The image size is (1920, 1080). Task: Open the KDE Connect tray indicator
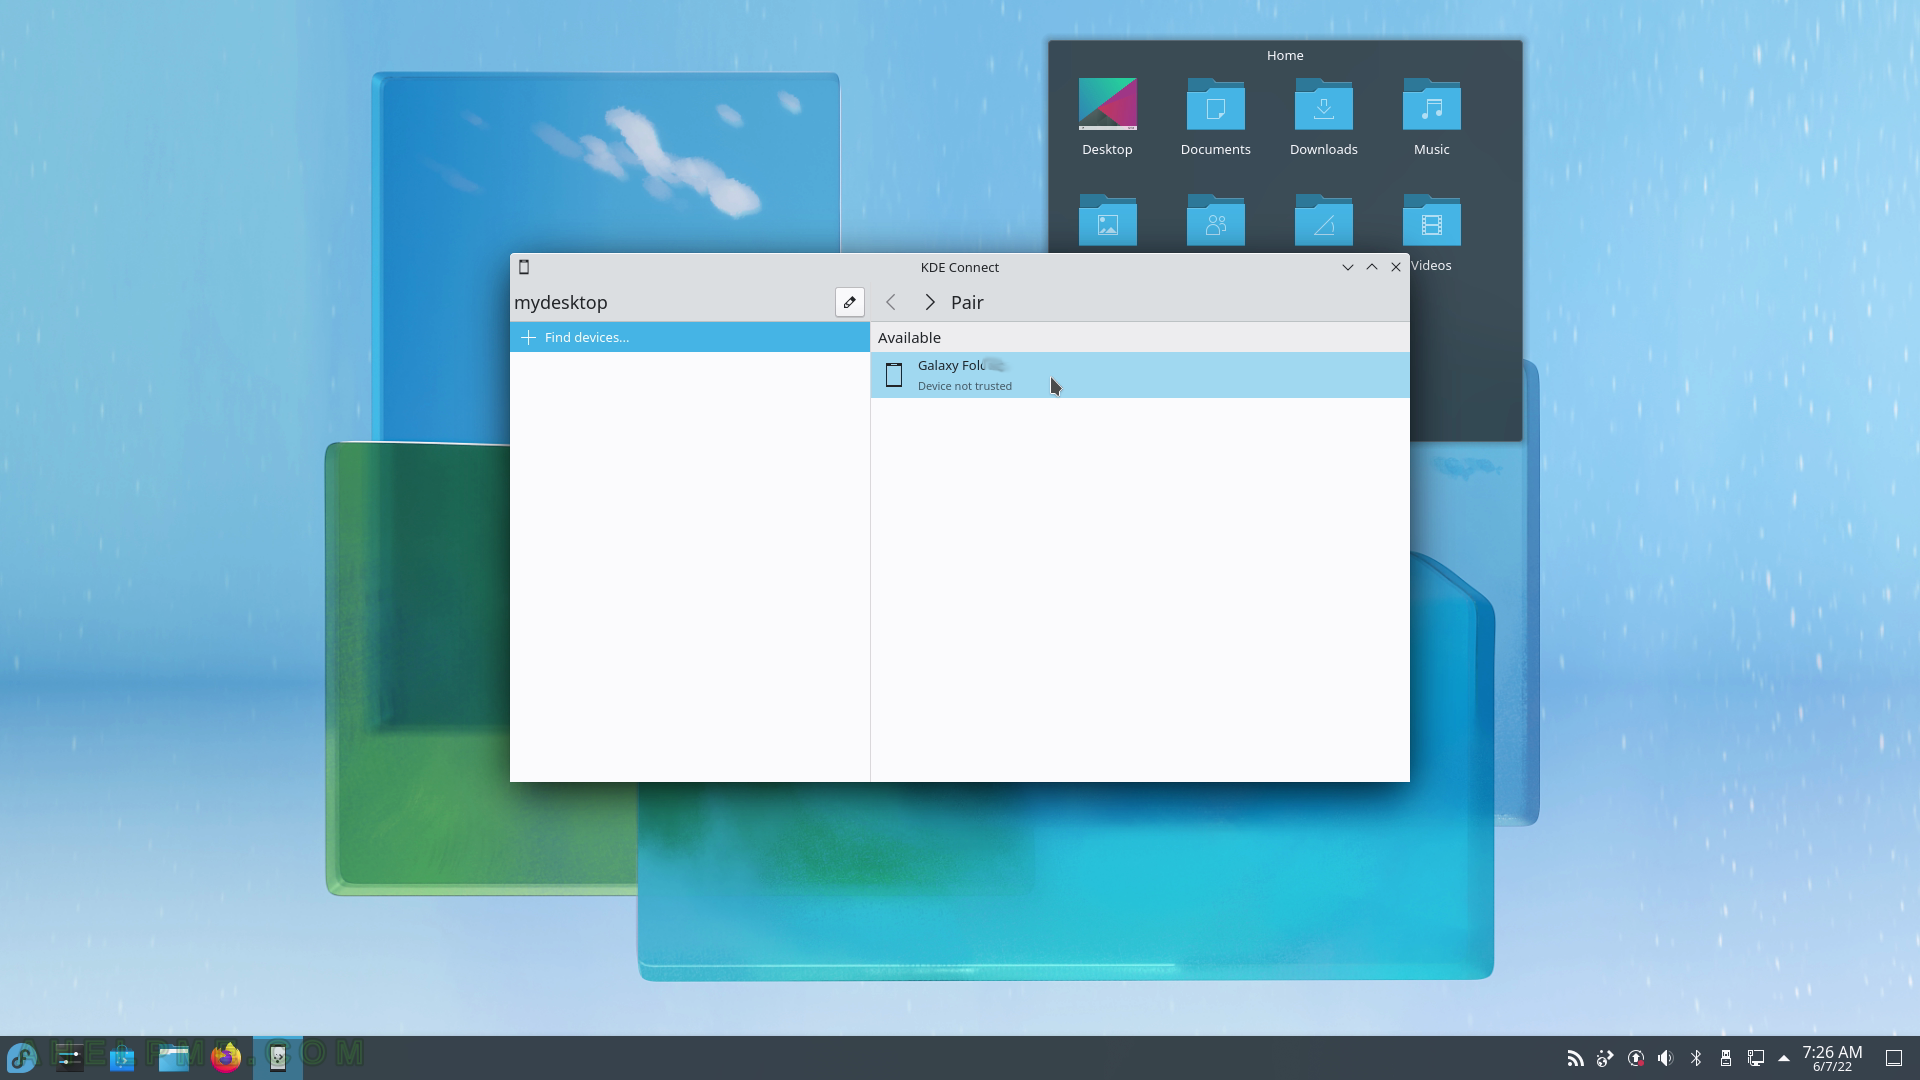tap(1605, 1058)
